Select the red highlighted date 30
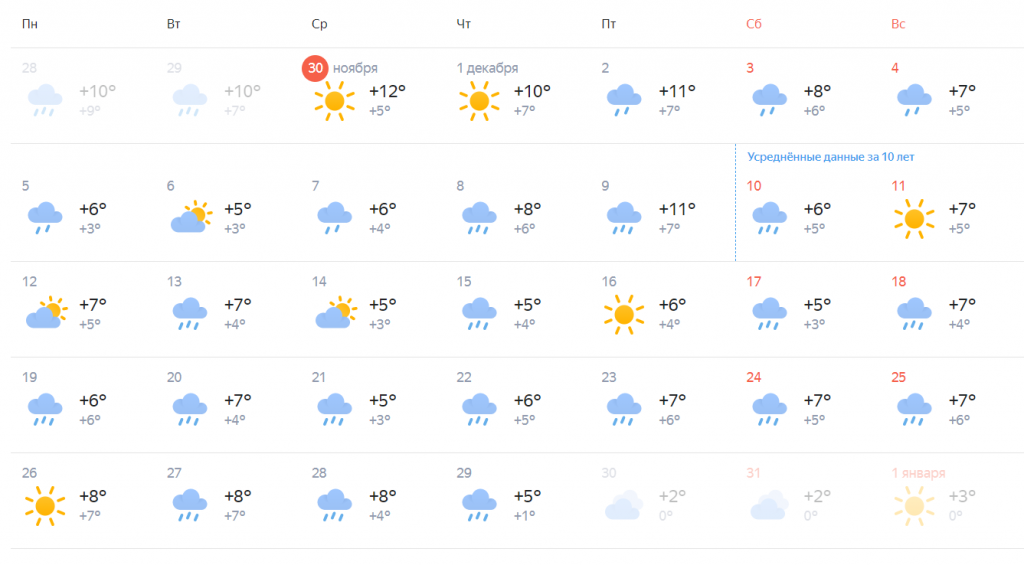The height and width of the screenshot is (565, 1024). (x=315, y=68)
